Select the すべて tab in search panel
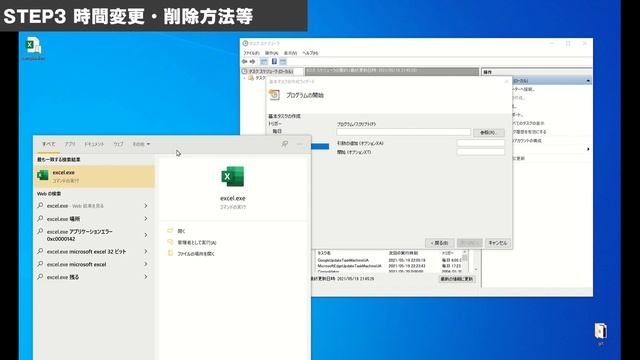 [x=48, y=144]
